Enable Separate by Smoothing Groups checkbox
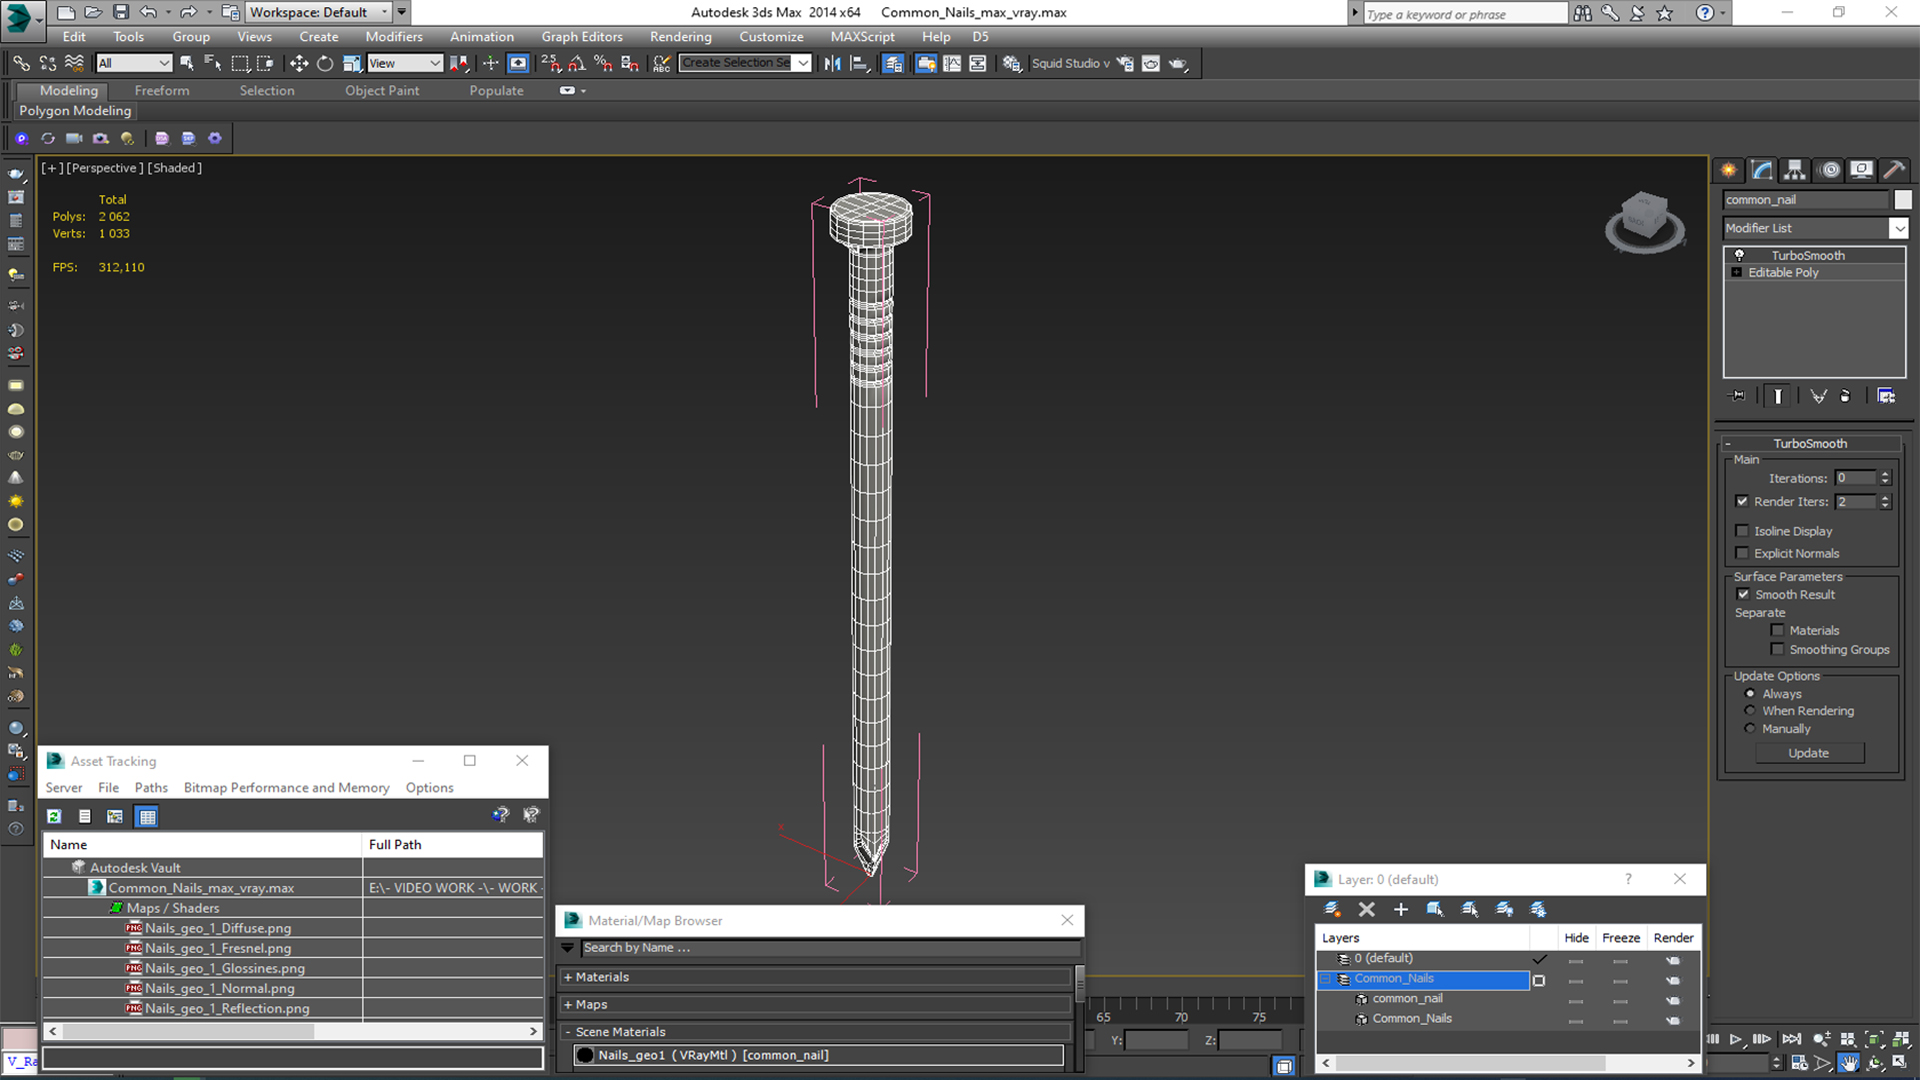Screen dimensions: 1920x1080 [x=1777, y=649]
